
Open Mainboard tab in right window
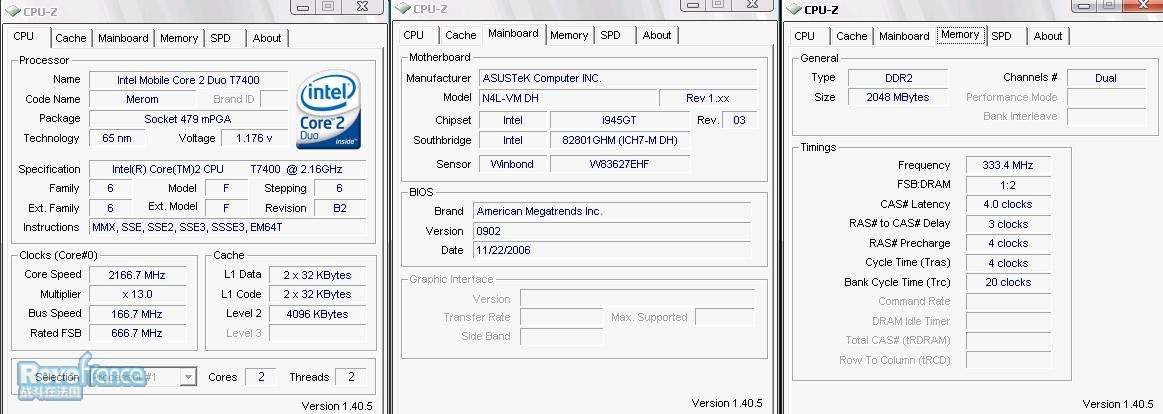[904, 36]
